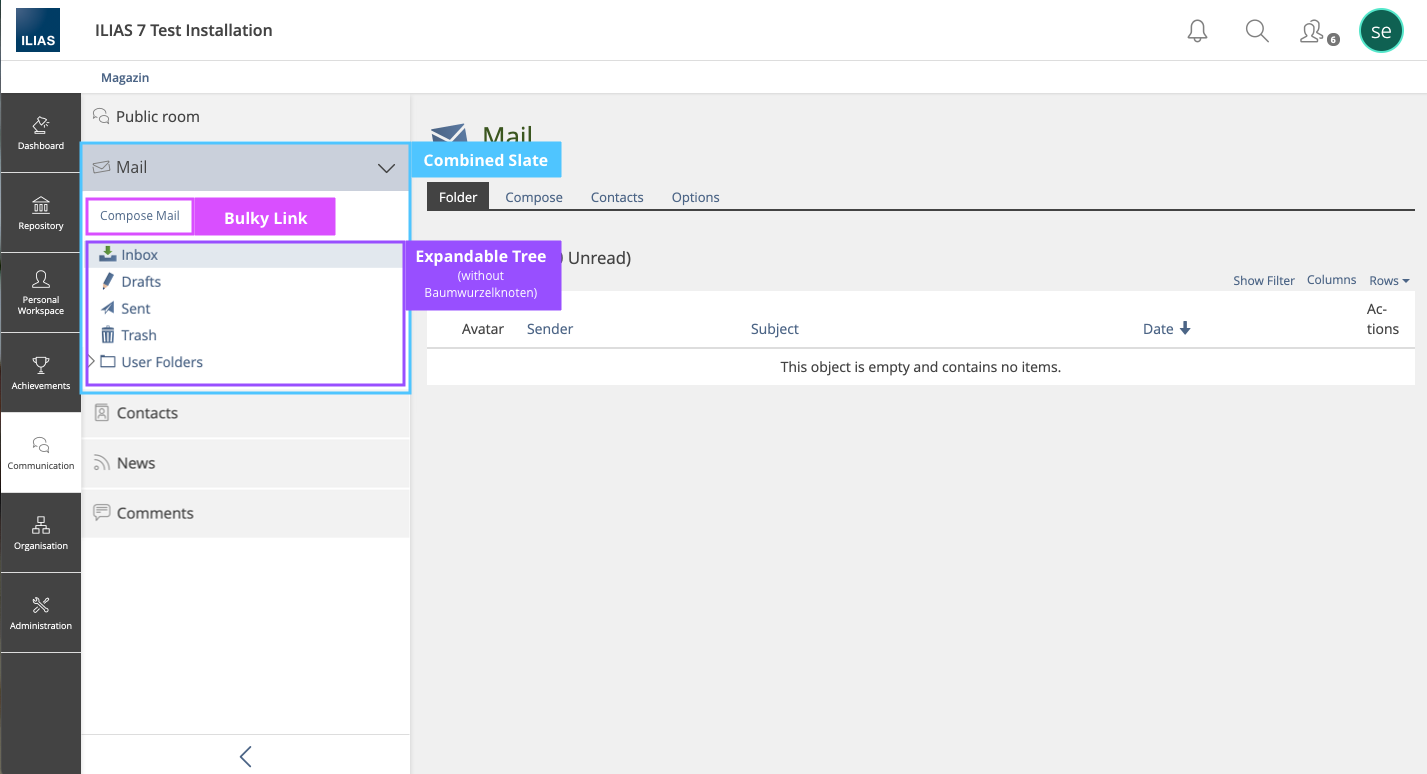Open Dashboard in the main sidebar

(x=41, y=133)
